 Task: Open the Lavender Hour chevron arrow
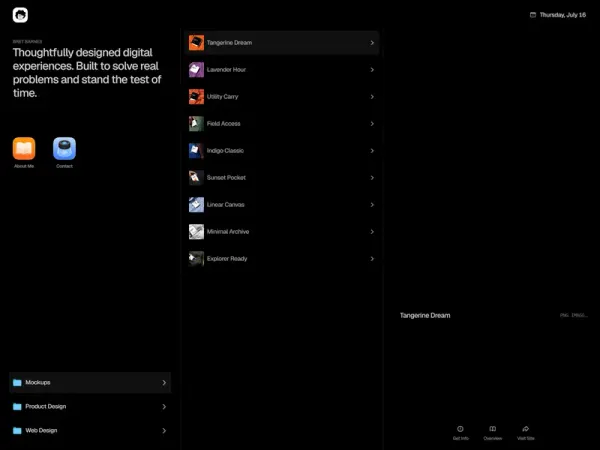pos(372,70)
